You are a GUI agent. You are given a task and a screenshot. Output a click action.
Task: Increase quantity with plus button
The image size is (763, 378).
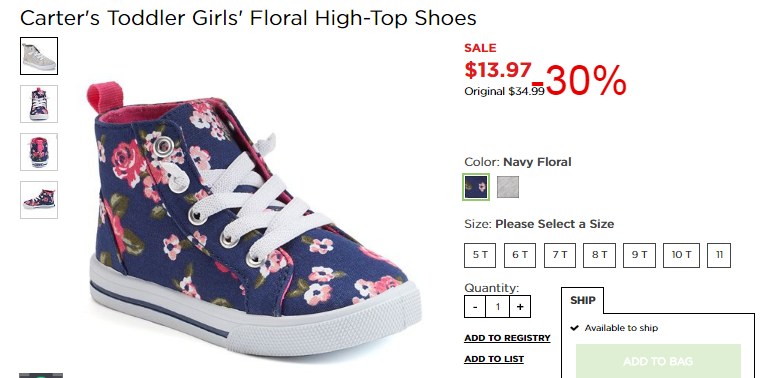[520, 307]
